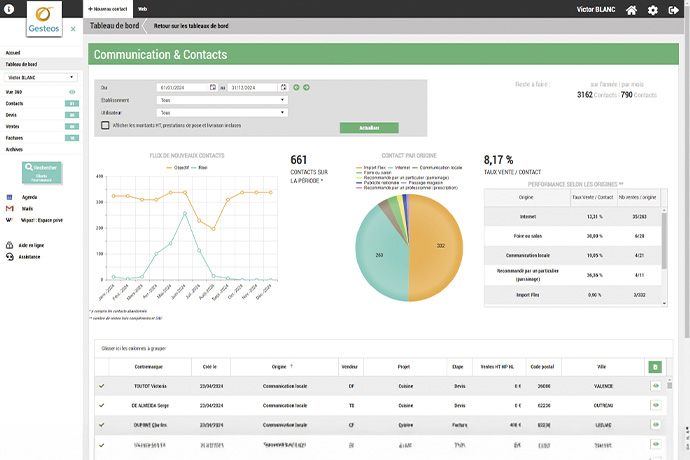Click the green export icon above the table

655,368
